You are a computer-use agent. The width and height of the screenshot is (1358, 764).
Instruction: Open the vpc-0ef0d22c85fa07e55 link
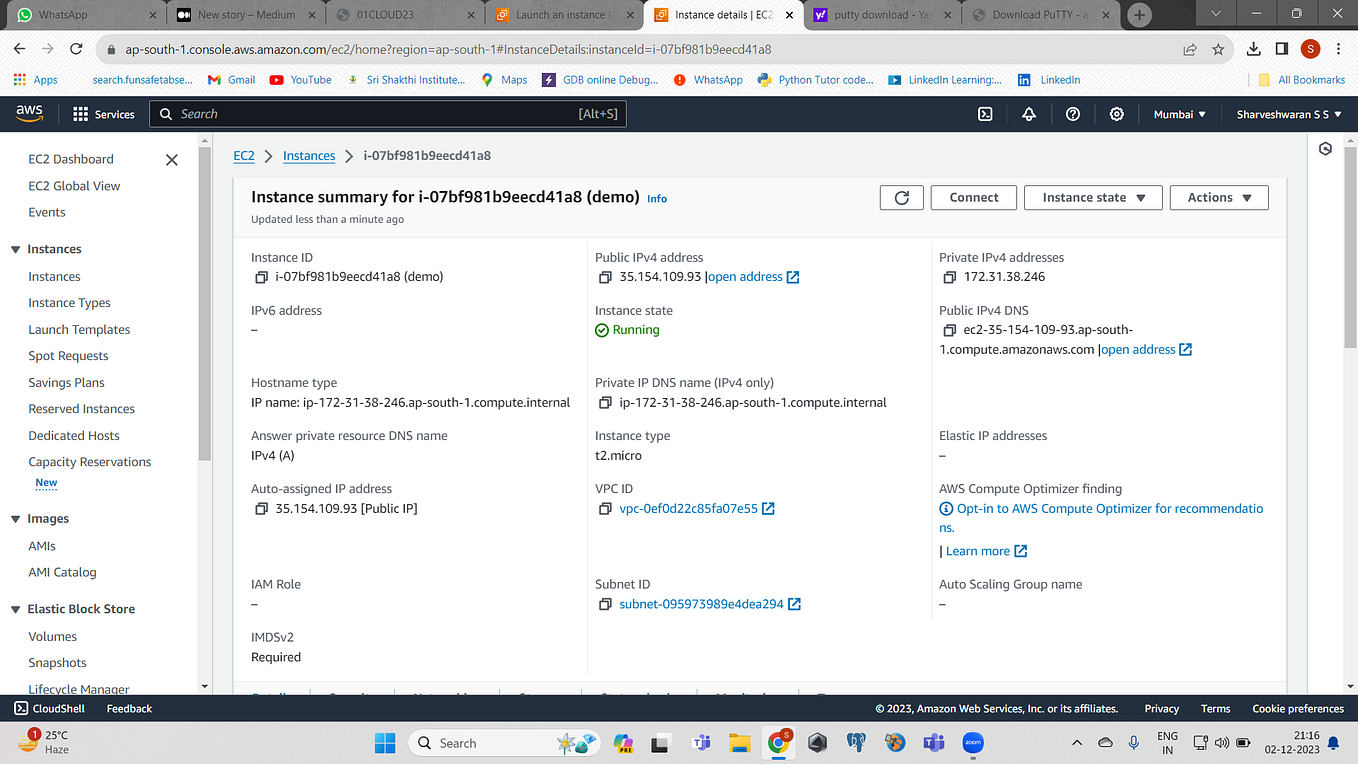[x=689, y=508]
